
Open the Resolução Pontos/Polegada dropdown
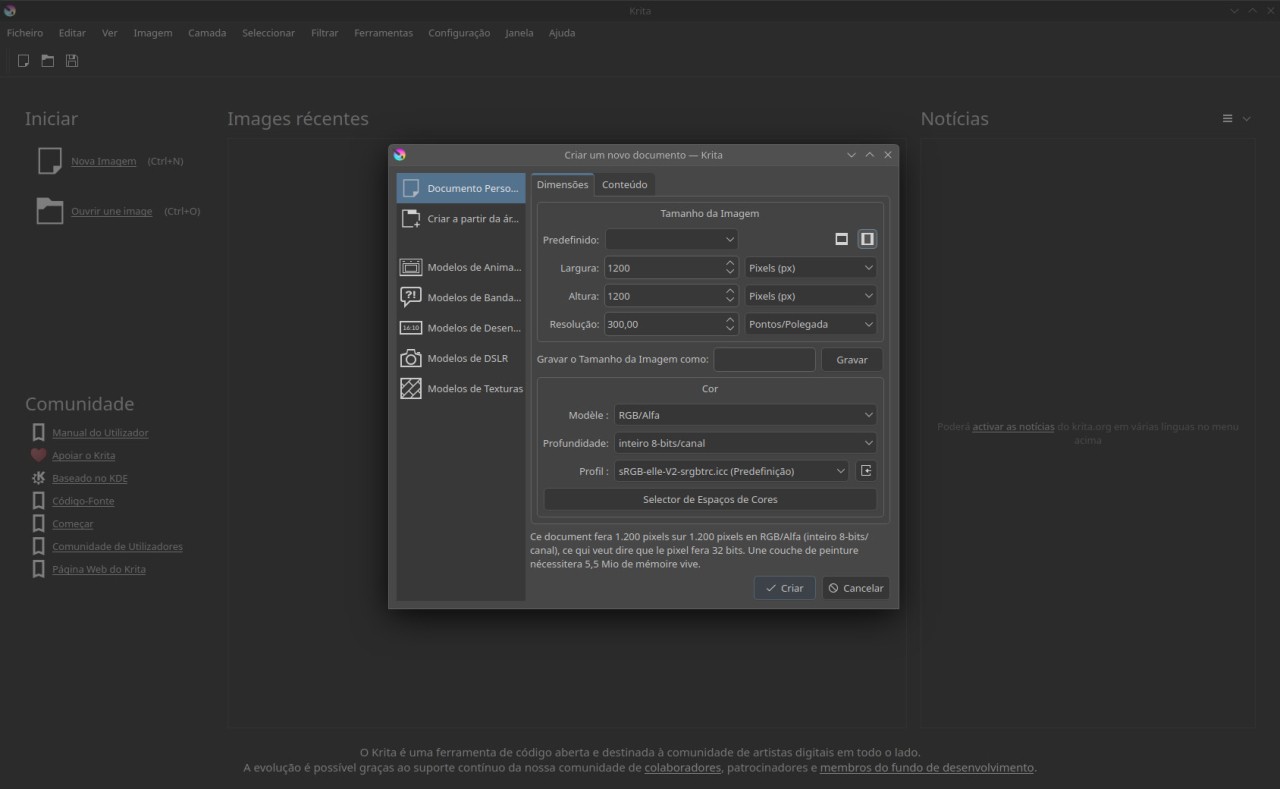(811, 324)
